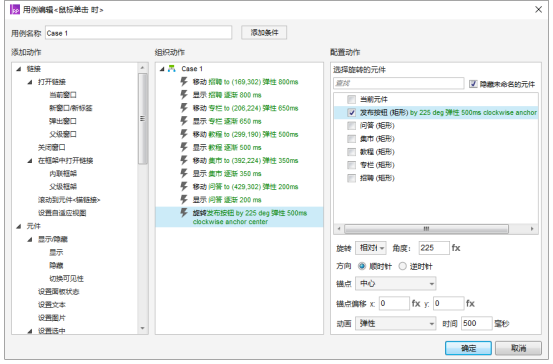Toggle 隐藏未命名的元件 checkbox
553x364 pixels.
coord(473,84)
